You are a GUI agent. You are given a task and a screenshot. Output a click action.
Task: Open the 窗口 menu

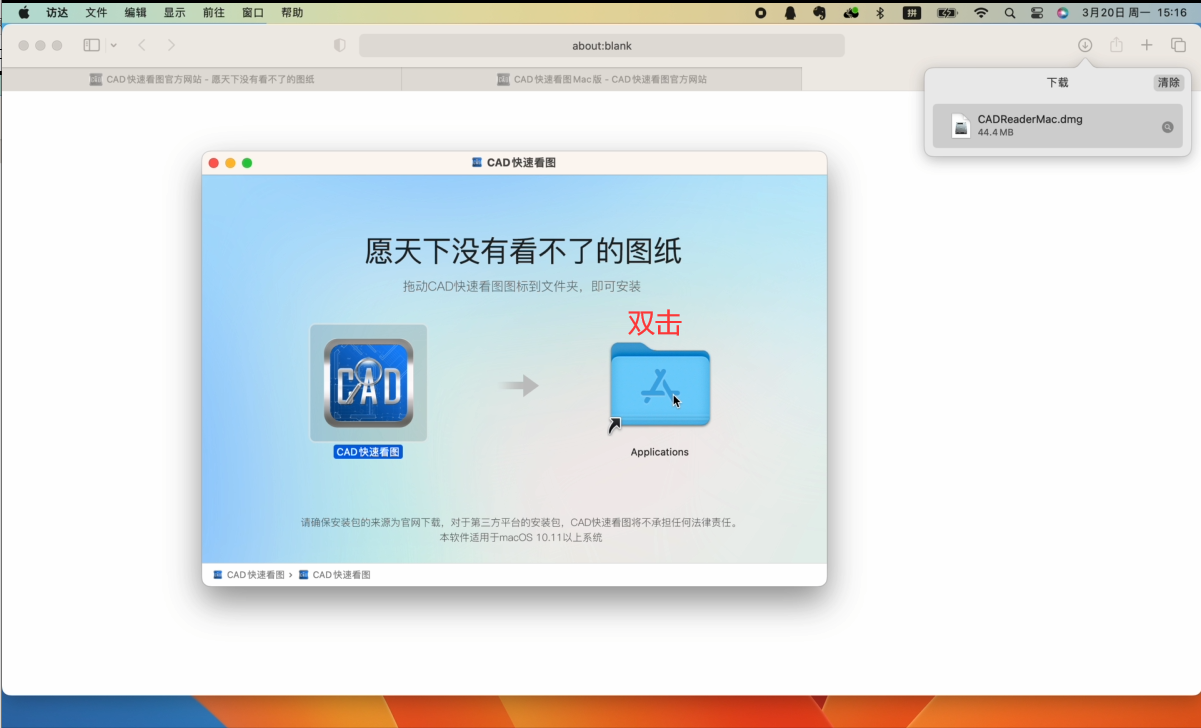point(253,13)
